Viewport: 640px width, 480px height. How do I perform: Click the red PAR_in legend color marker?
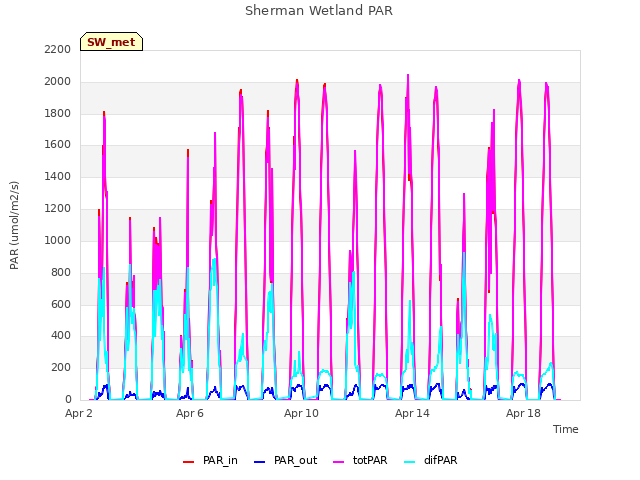point(188,462)
